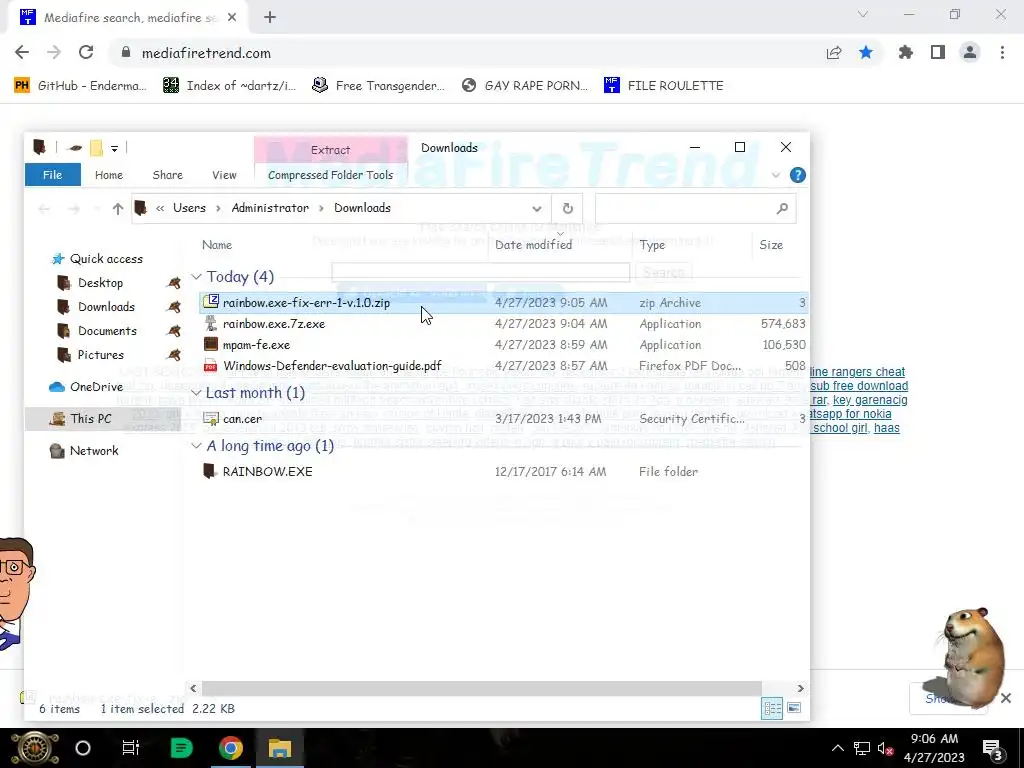Select the RAINBOW.EXE folder
Image resolution: width=1024 pixels, height=768 pixels.
point(504,472)
